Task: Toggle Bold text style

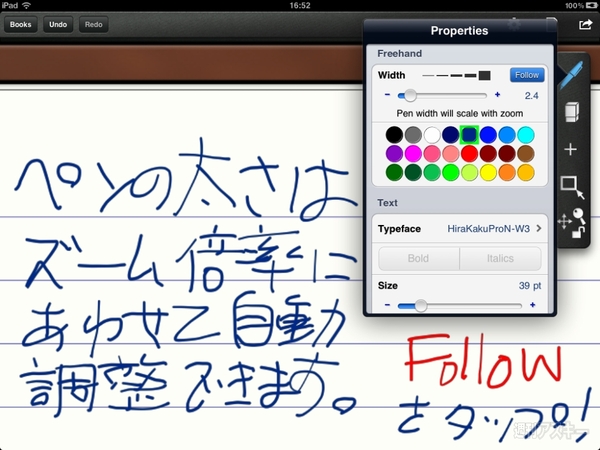Action: click(x=419, y=258)
